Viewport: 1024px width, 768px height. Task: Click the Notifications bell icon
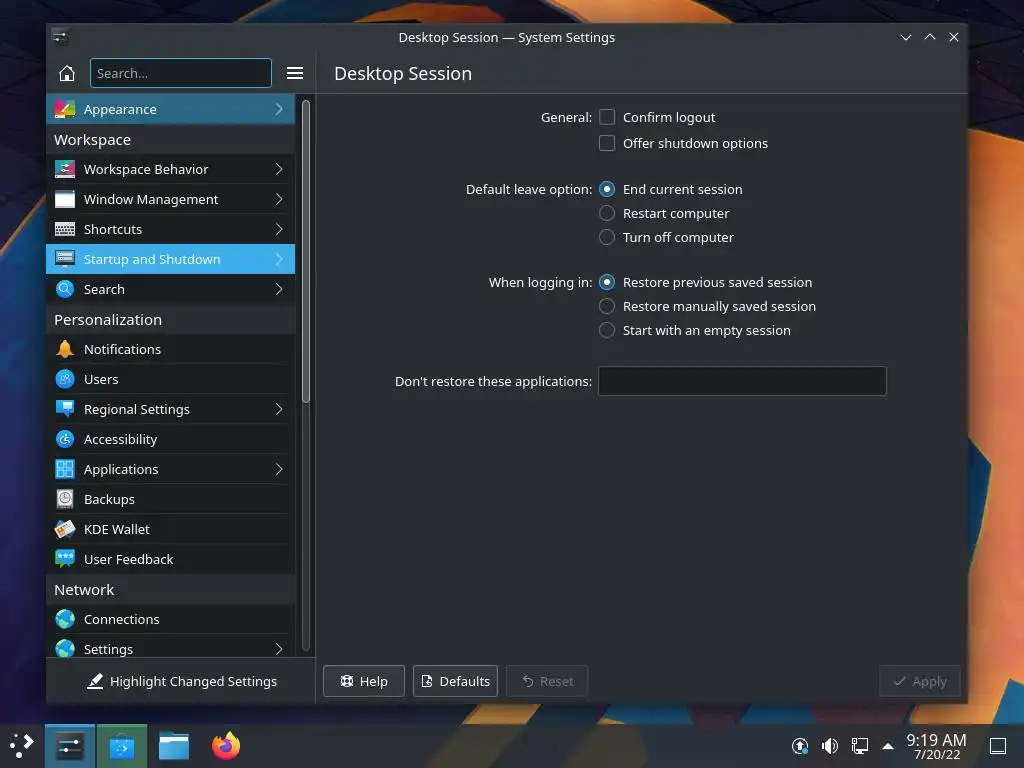[x=65, y=349]
